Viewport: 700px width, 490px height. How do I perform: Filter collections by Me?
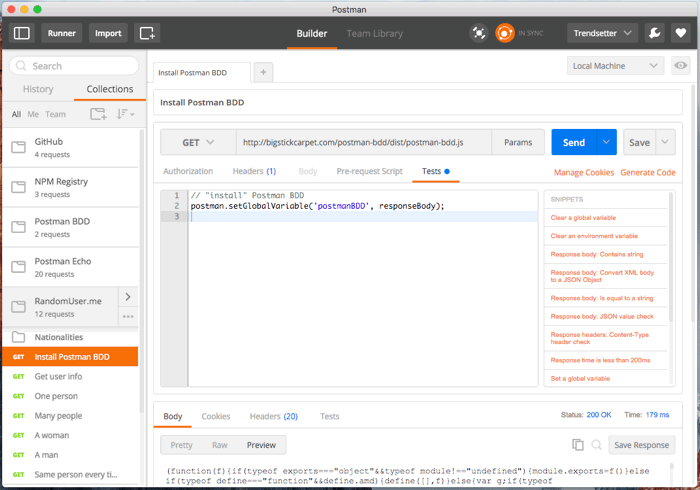pyautogui.click(x=33, y=114)
